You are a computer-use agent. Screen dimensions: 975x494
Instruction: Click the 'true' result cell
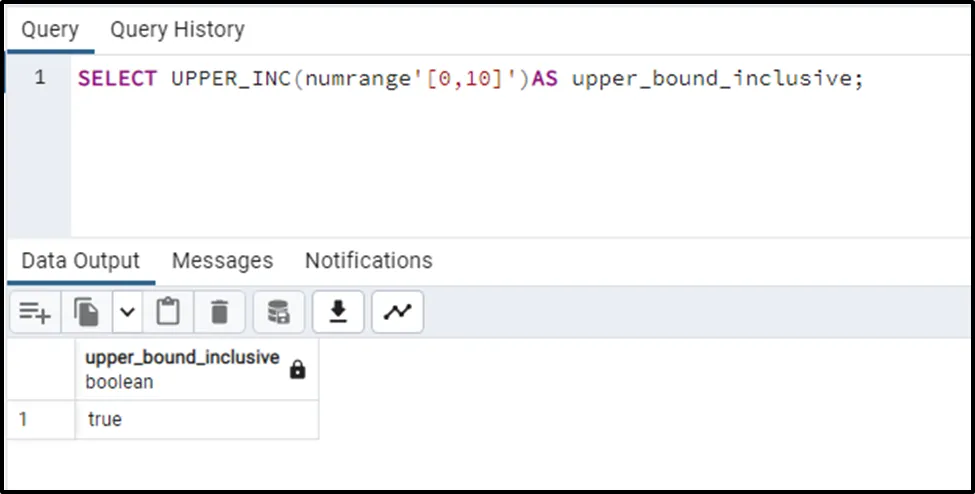tap(105, 420)
